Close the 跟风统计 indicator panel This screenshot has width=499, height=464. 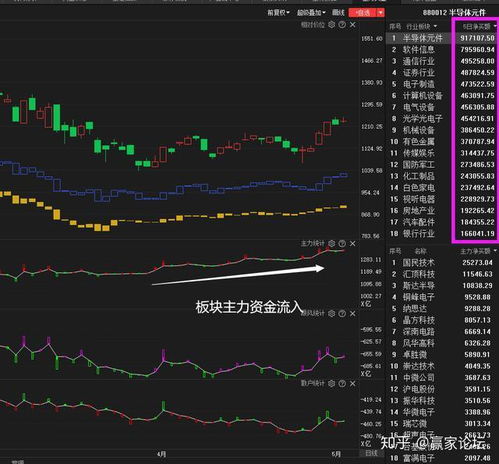coord(353,314)
